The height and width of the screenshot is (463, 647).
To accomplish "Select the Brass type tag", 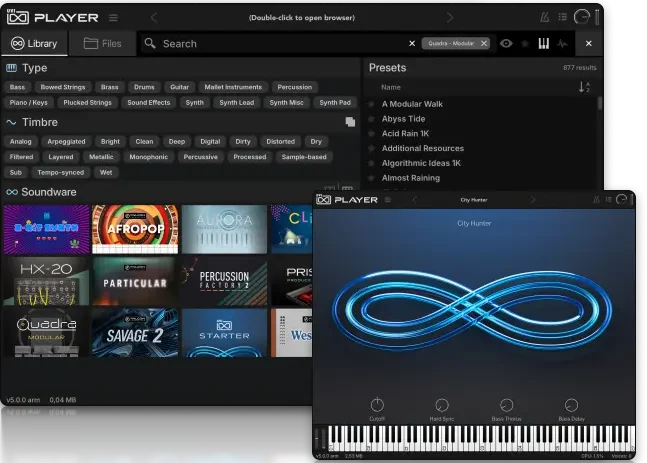I will click(x=110, y=87).
